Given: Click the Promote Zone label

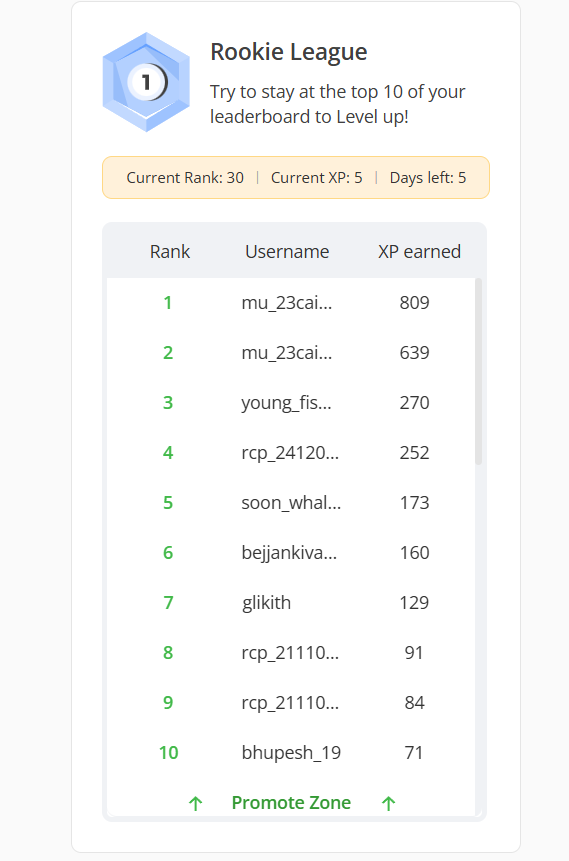Looking at the screenshot, I should tap(291, 803).
